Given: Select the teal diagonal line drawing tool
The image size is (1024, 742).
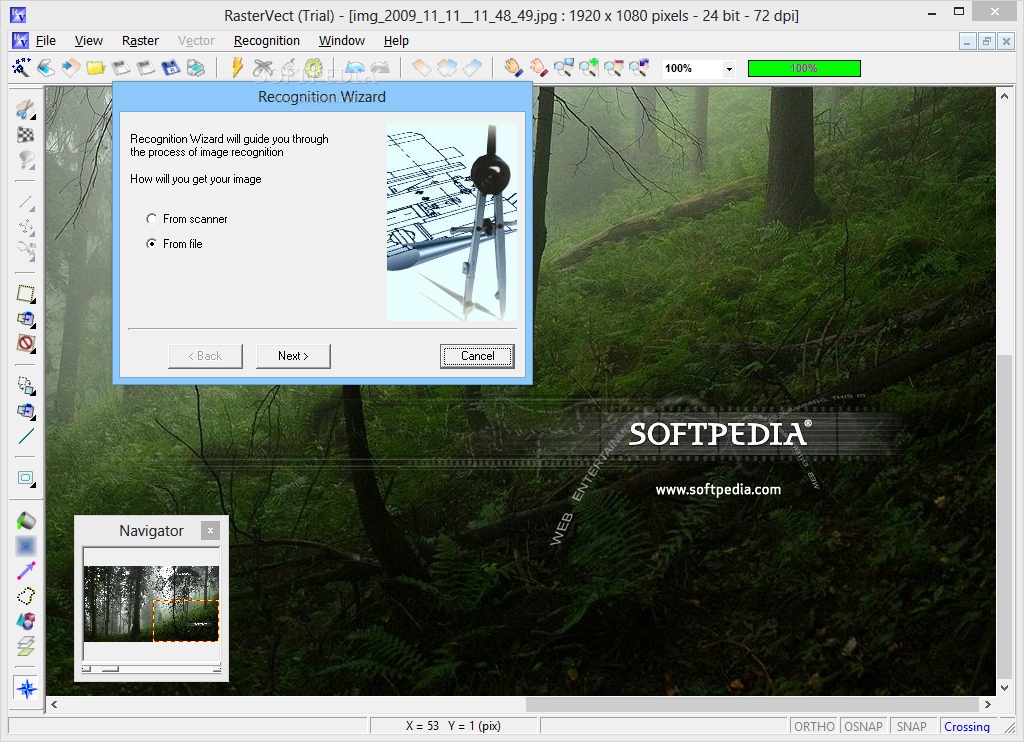Looking at the screenshot, I should (25, 436).
